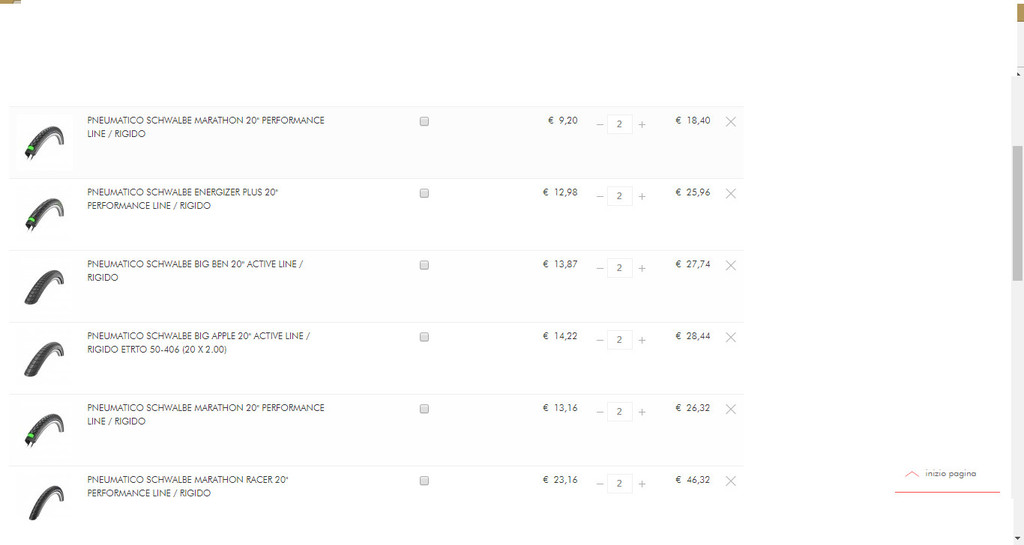Increase quantity of Big Apple 20" tire
This screenshot has height=545, width=1024.
coord(642,339)
